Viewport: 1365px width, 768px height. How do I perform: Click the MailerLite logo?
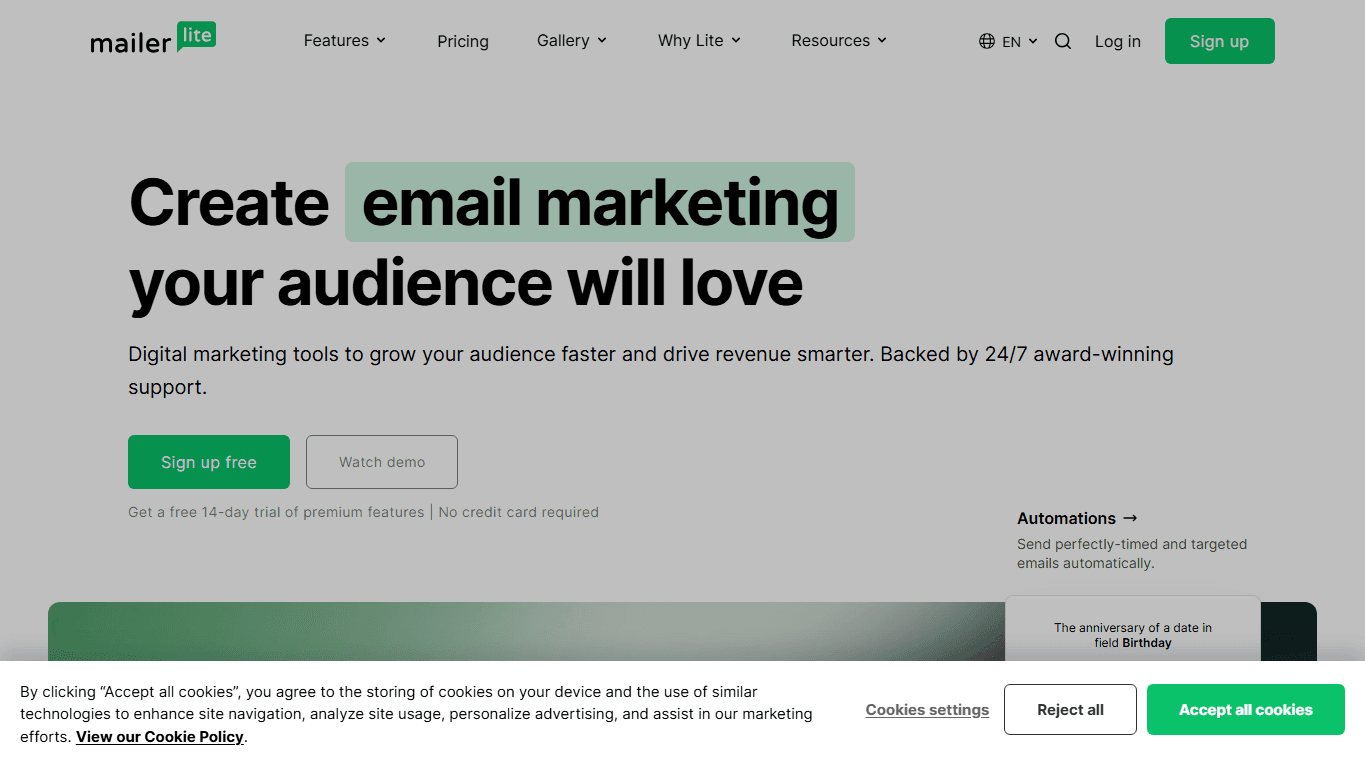(153, 39)
